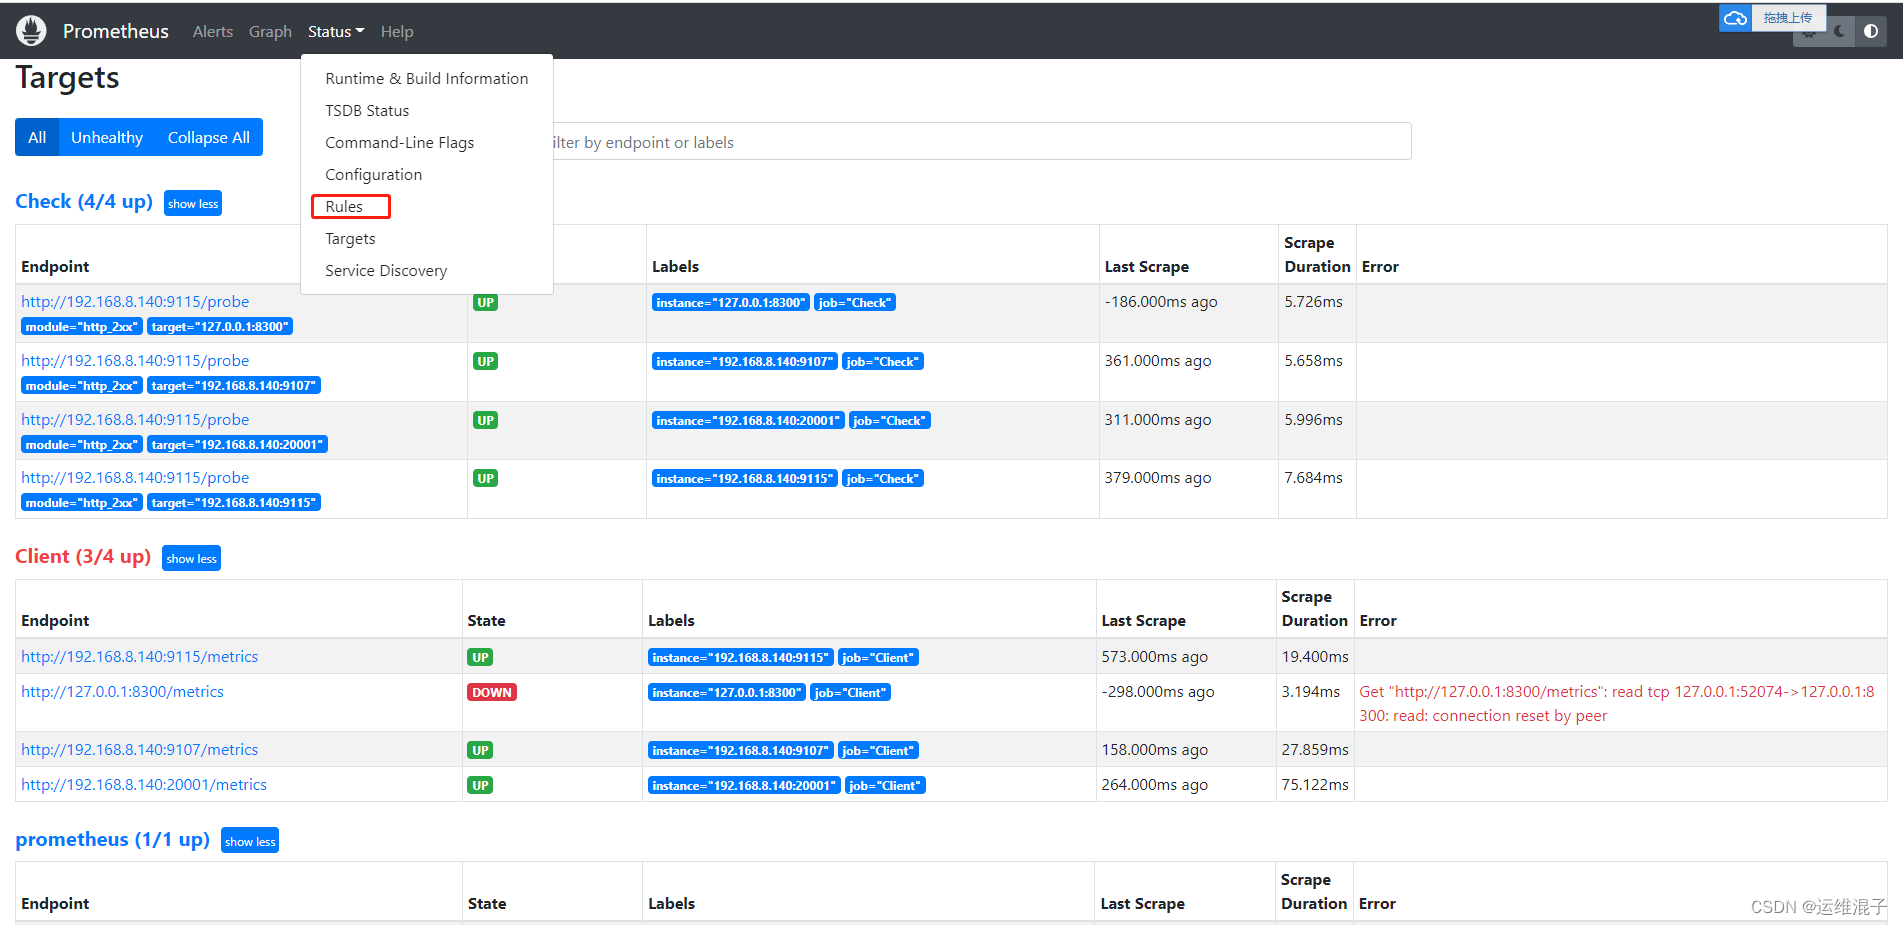Click the module="http_2xx" label beside target="192.168.8.140:9115"
1903x925 pixels.
tap(82, 502)
